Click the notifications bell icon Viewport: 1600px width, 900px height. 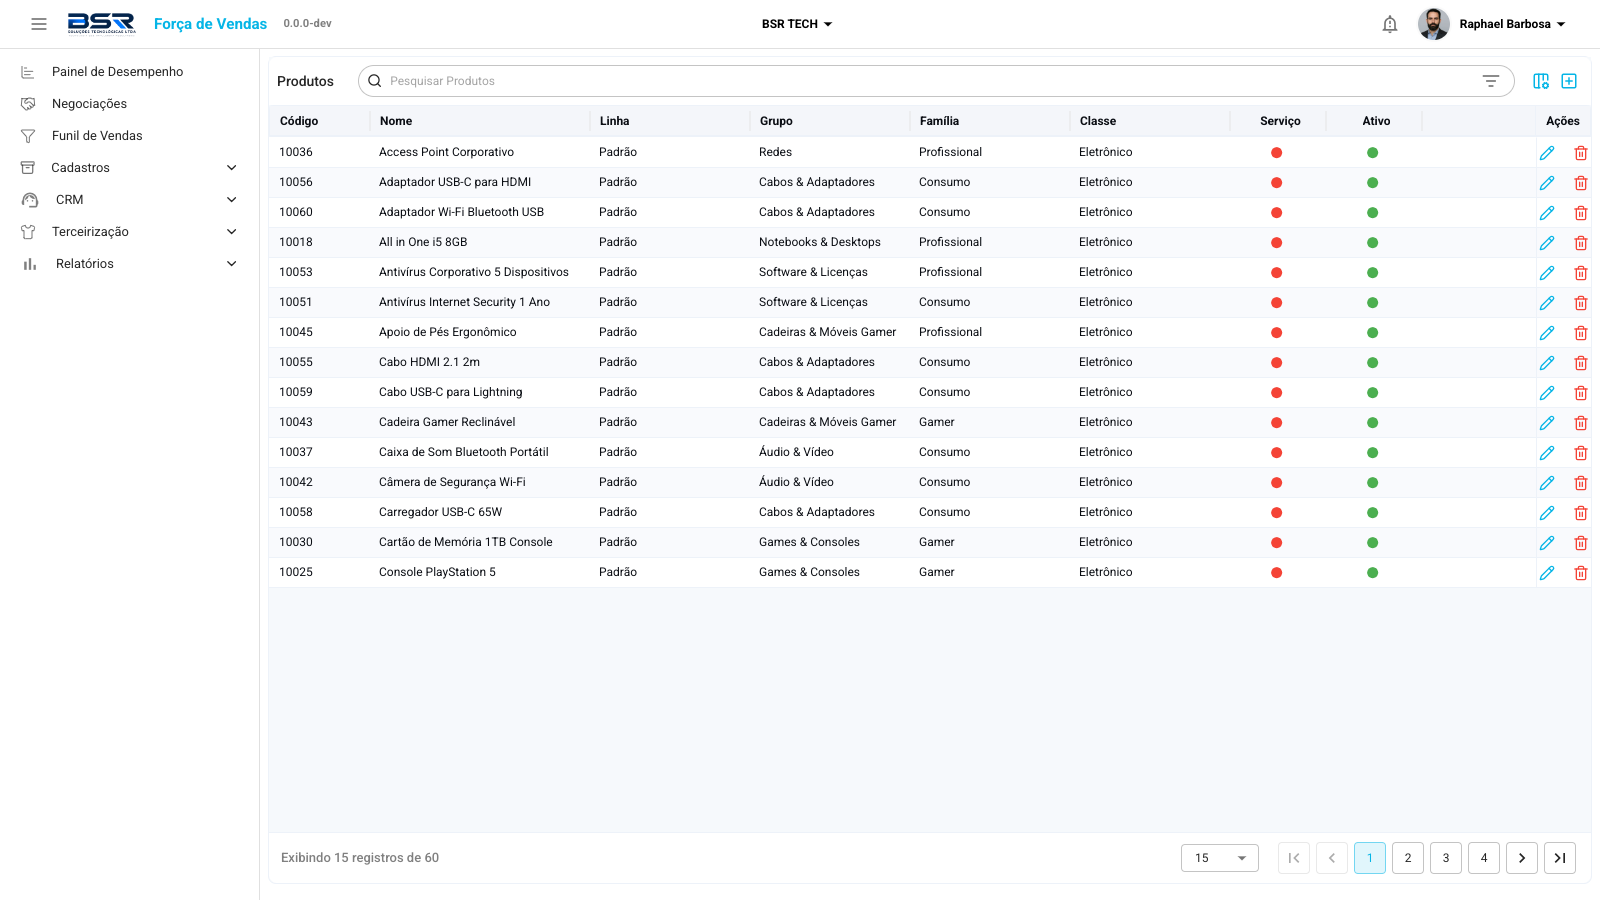click(x=1390, y=24)
